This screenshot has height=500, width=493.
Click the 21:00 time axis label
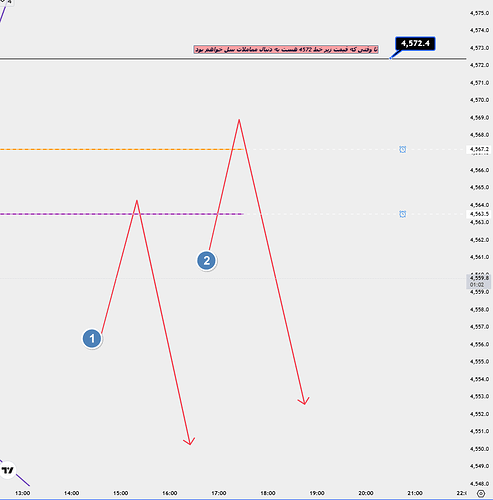(x=415, y=493)
